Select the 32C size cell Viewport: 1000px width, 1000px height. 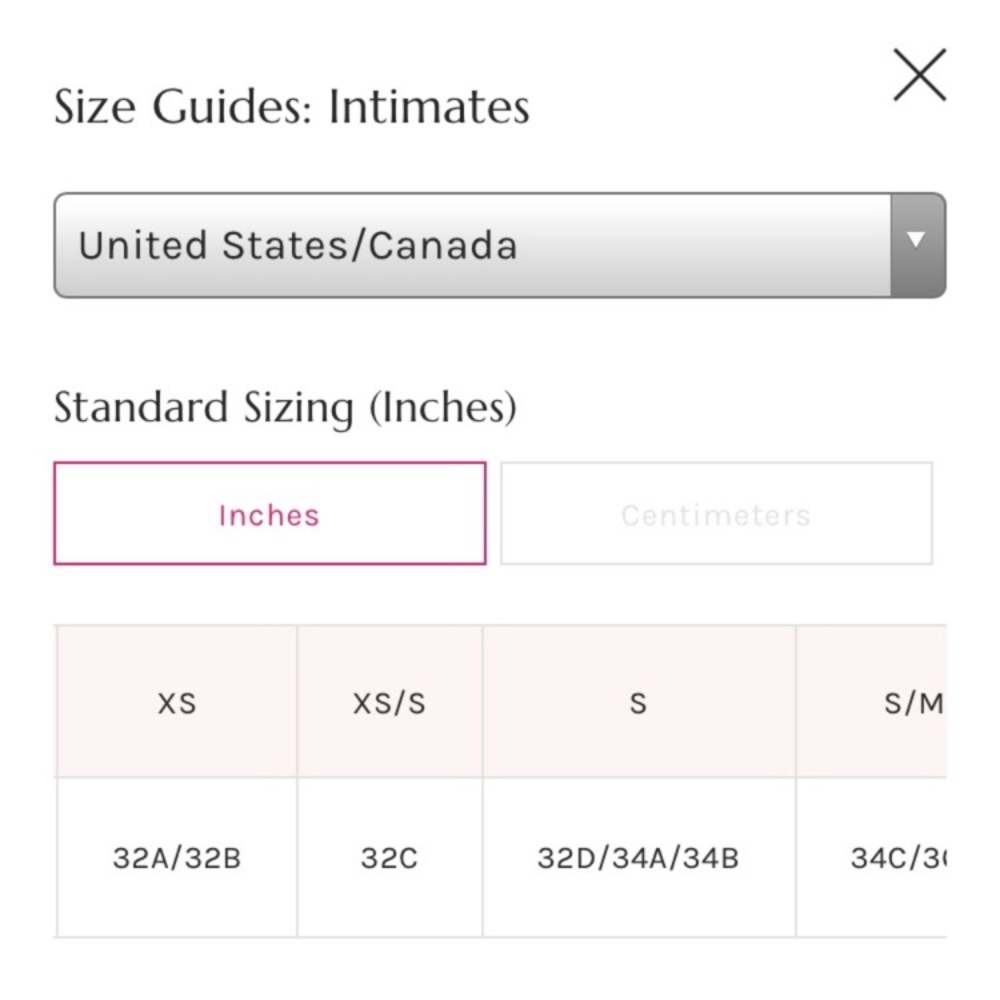click(x=389, y=858)
